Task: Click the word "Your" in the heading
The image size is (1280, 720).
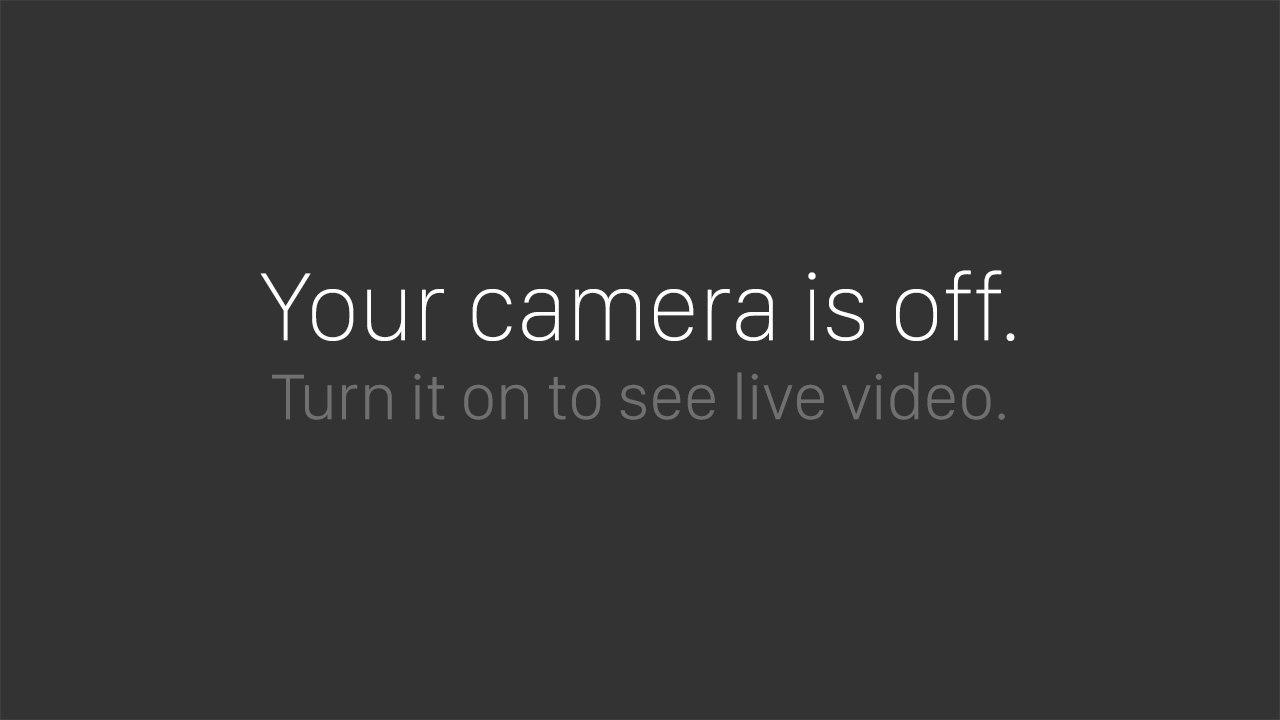Action: pyautogui.click(x=351, y=307)
